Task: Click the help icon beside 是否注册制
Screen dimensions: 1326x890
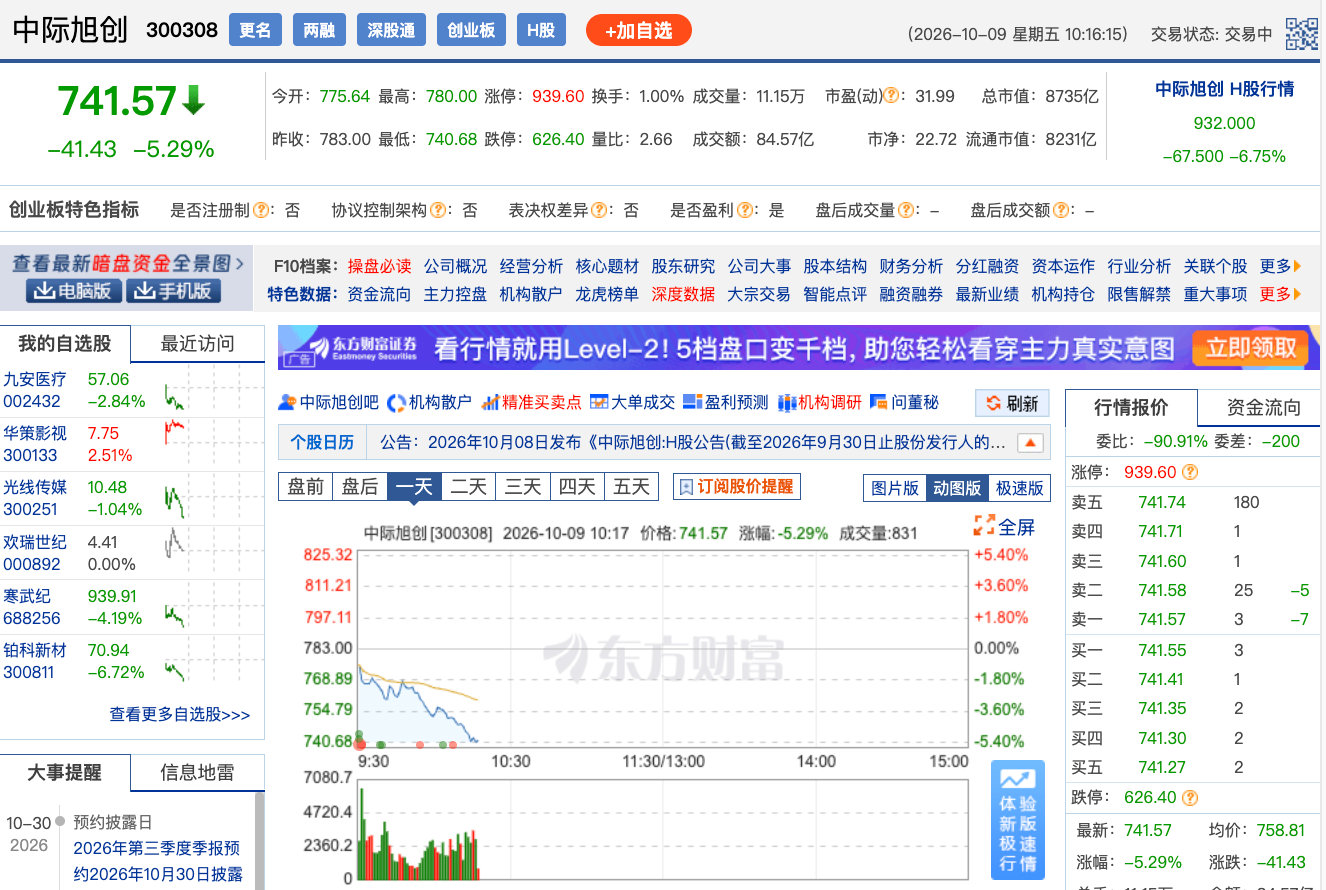Action: pyautogui.click(x=260, y=210)
